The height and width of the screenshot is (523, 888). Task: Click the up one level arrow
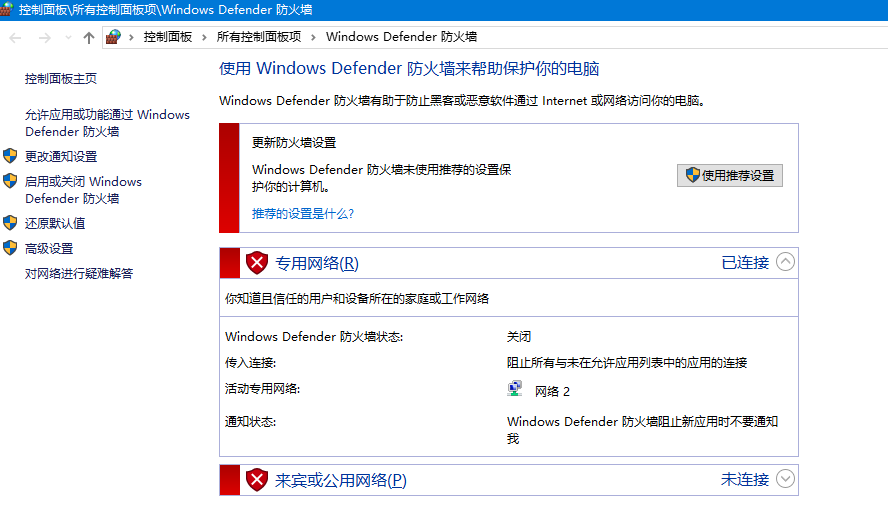pos(89,37)
